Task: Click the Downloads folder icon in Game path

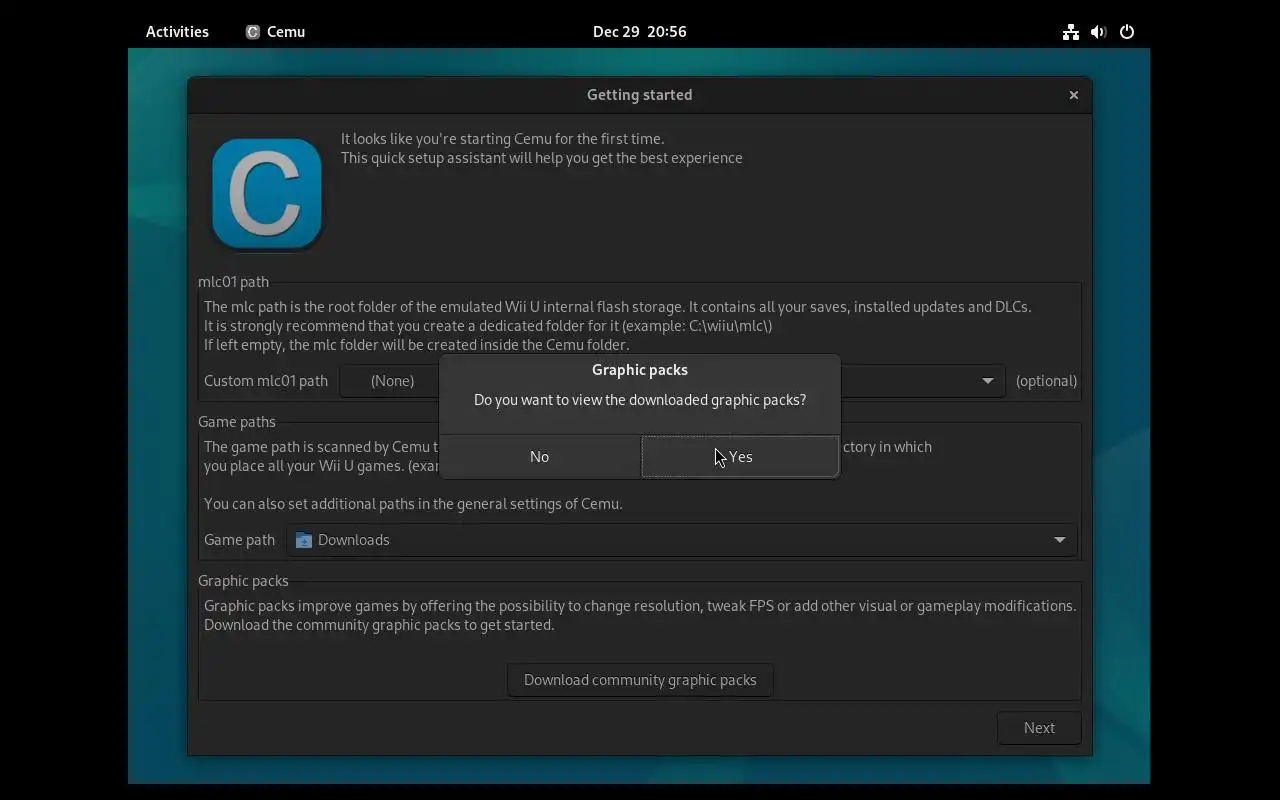Action: (304, 540)
